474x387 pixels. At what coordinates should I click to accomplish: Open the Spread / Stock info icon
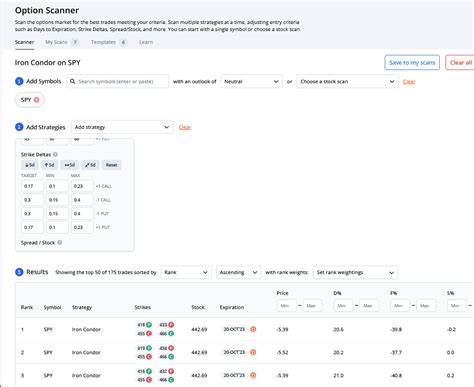coord(60,242)
